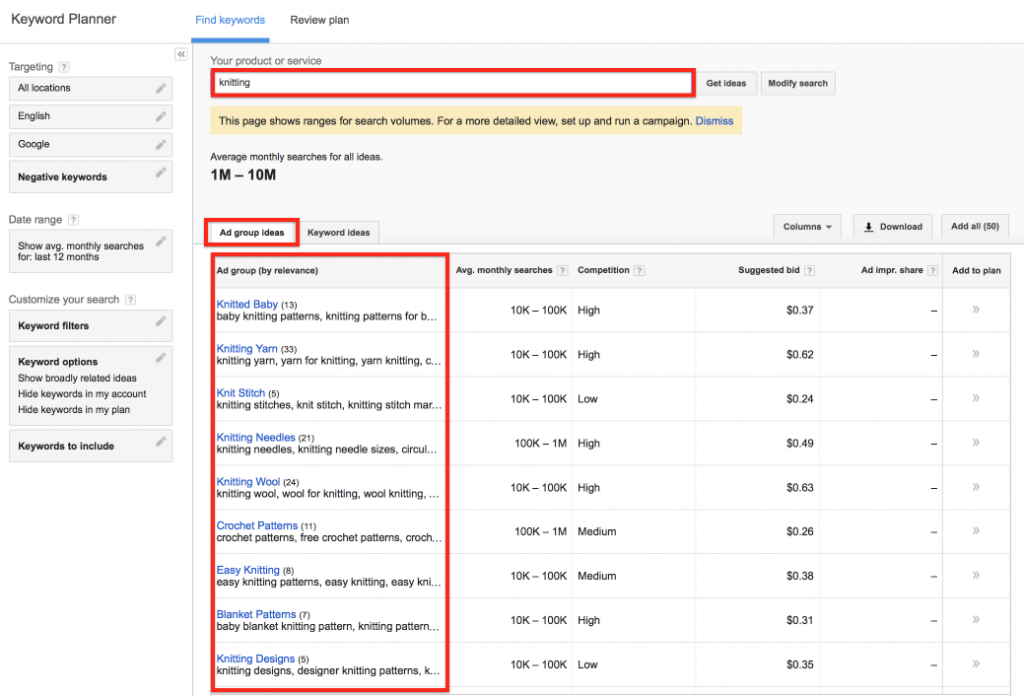Viewport: 1024px width, 696px height.
Task: Click the 1M – 10M average searches value
Action: 243,175
